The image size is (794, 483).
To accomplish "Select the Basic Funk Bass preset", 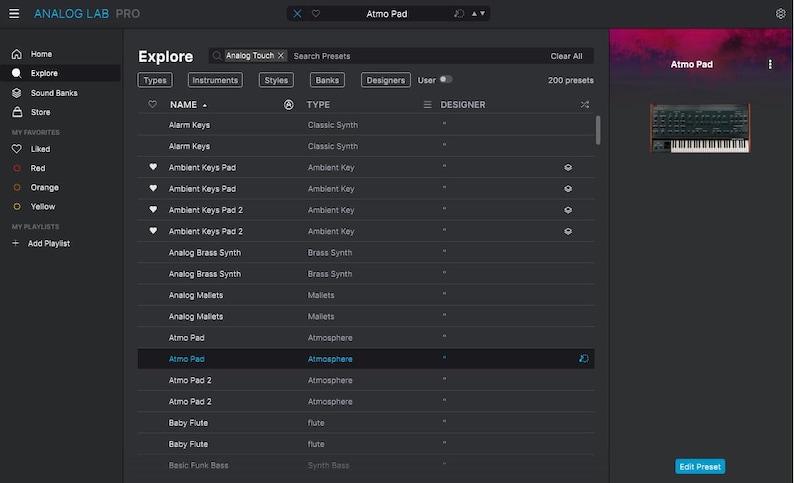I will tap(366, 465).
